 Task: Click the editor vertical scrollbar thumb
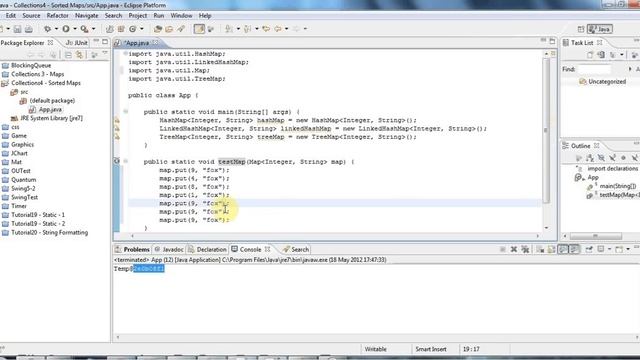(x=546, y=131)
